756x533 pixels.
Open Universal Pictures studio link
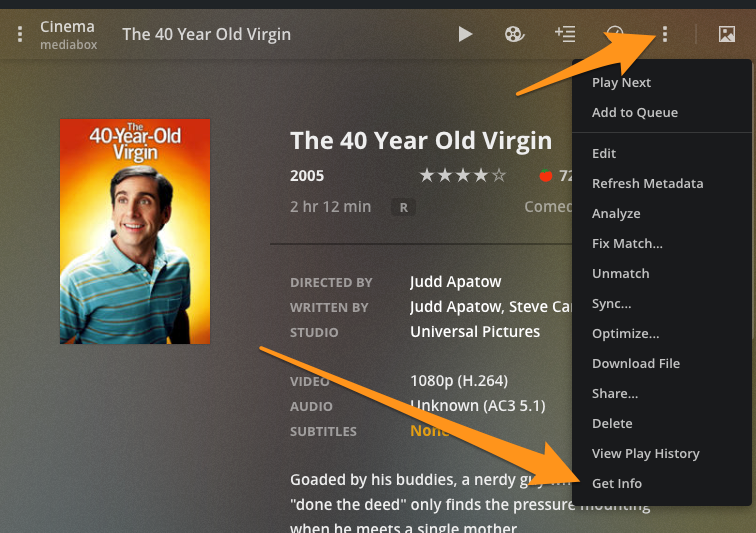[475, 332]
